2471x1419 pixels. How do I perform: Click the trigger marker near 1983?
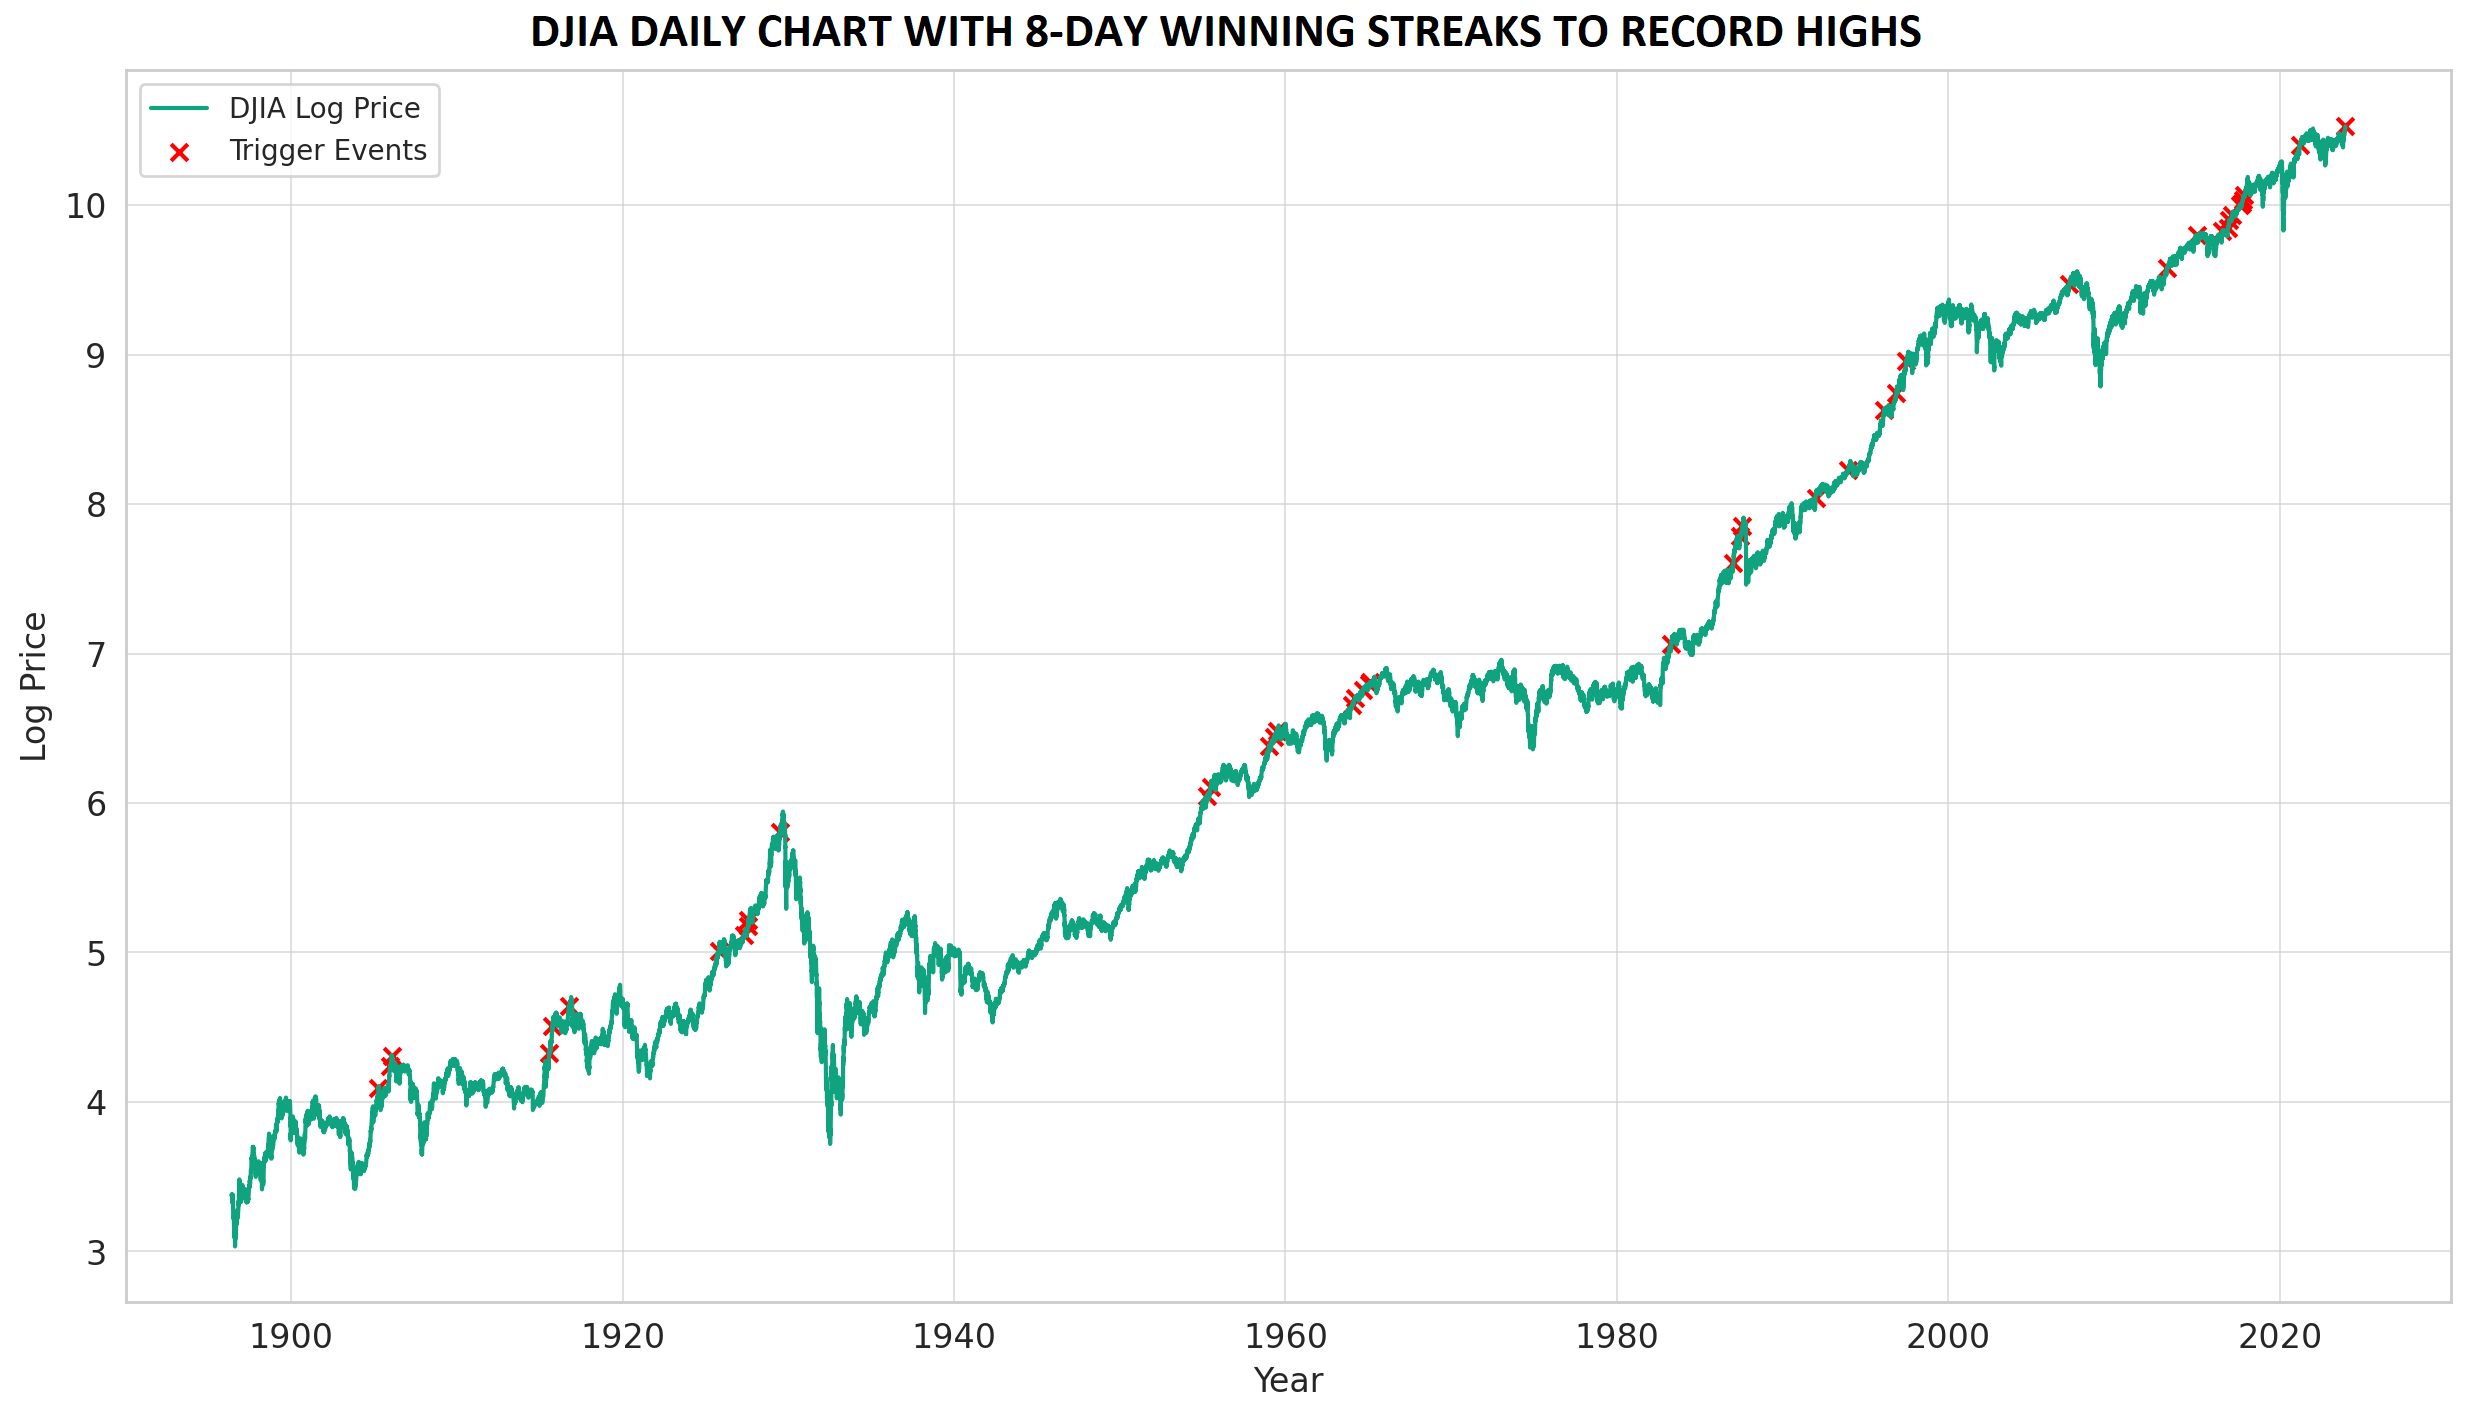click(x=1671, y=644)
